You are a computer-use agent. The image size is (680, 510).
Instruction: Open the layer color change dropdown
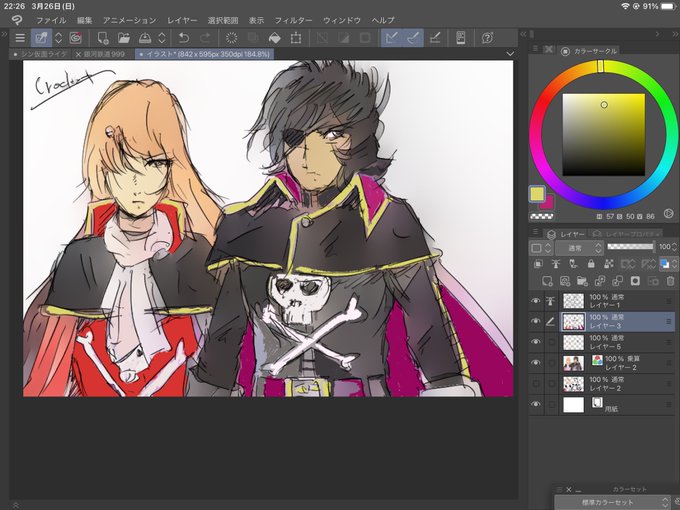668,264
